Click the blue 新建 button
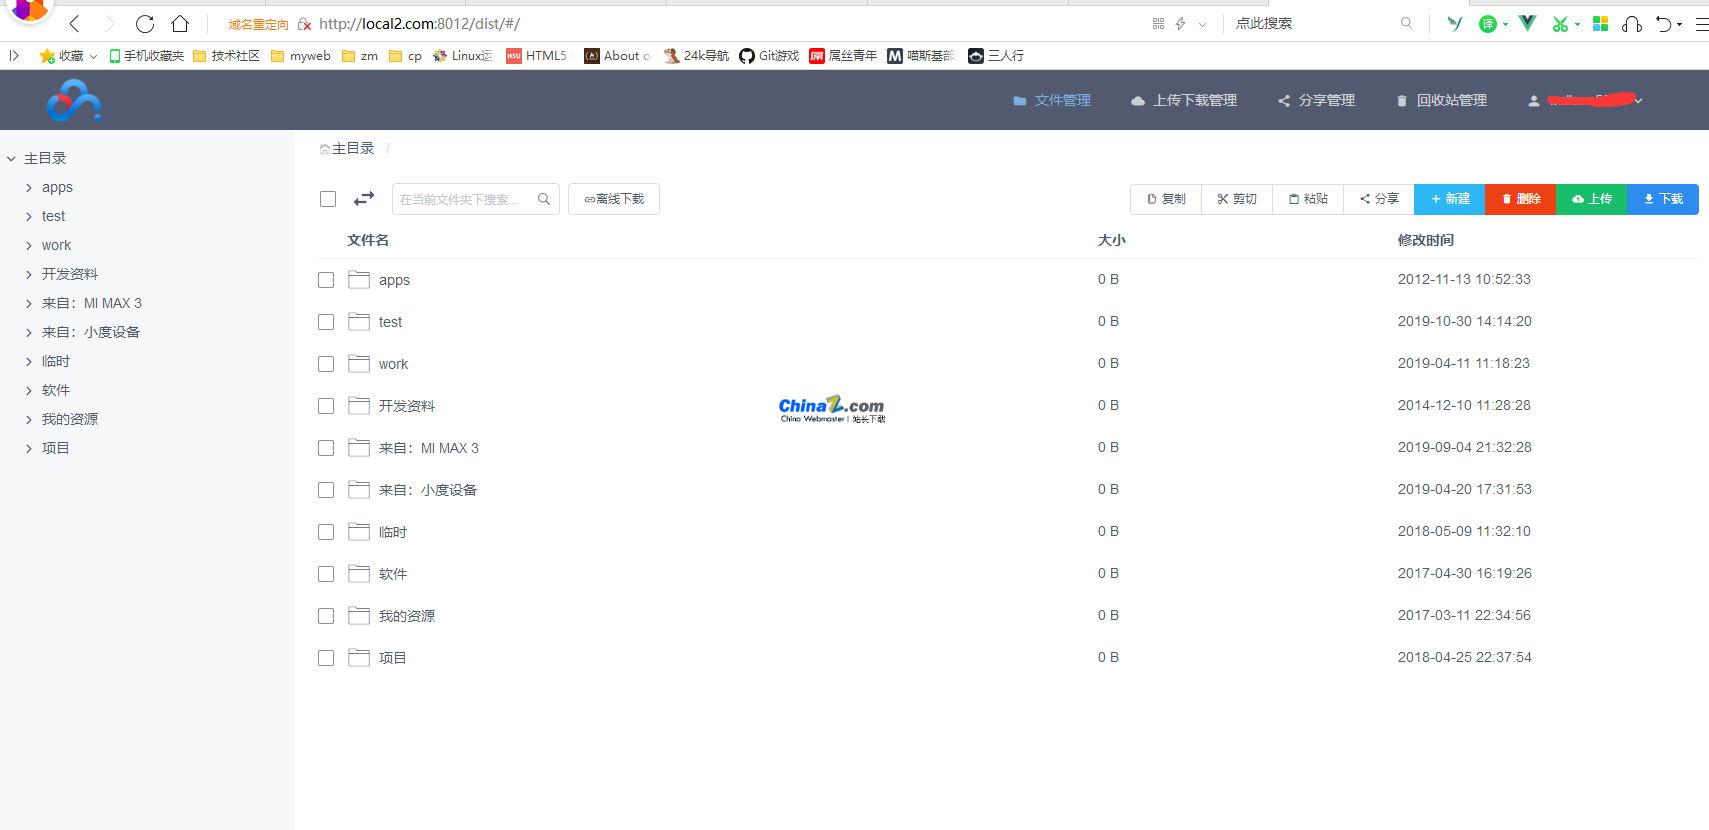1709x830 pixels. 1450,199
